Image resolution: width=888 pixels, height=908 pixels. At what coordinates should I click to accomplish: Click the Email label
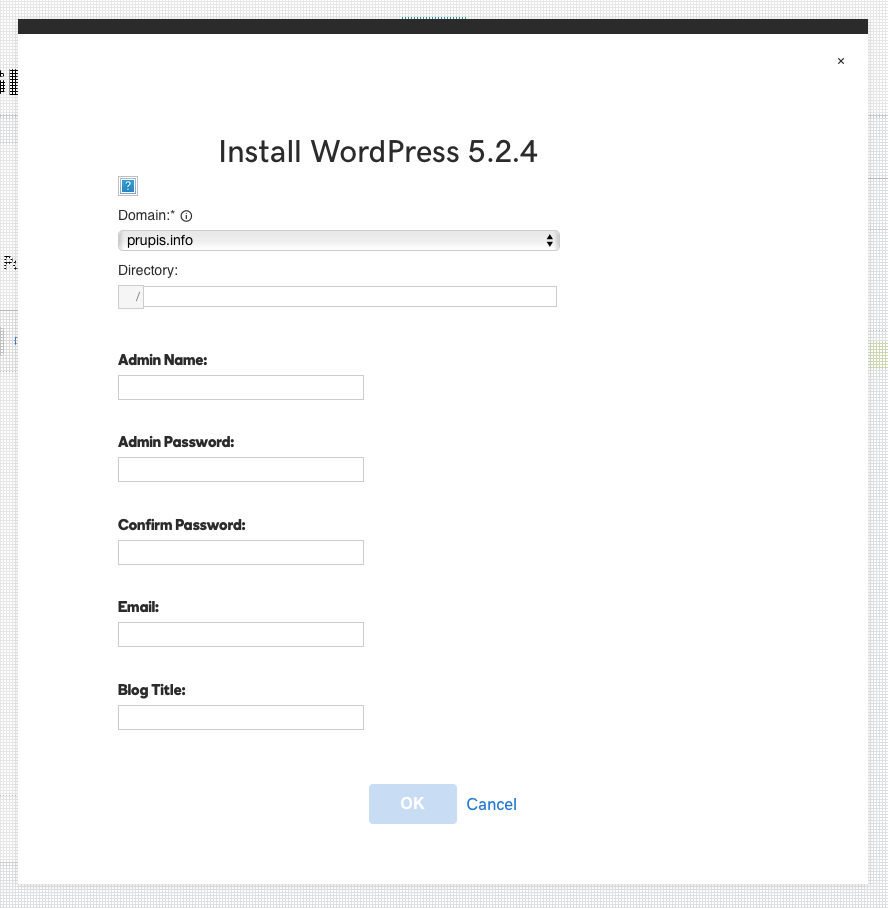pos(138,607)
